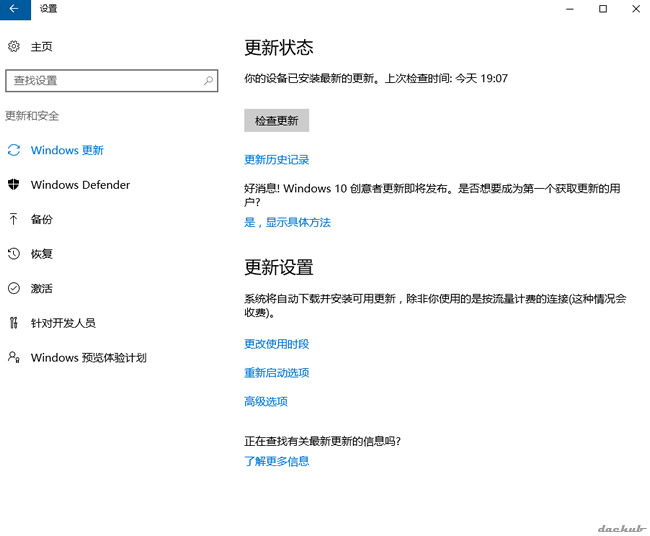Select the 激活 section
650x536 pixels.
click(x=41, y=288)
